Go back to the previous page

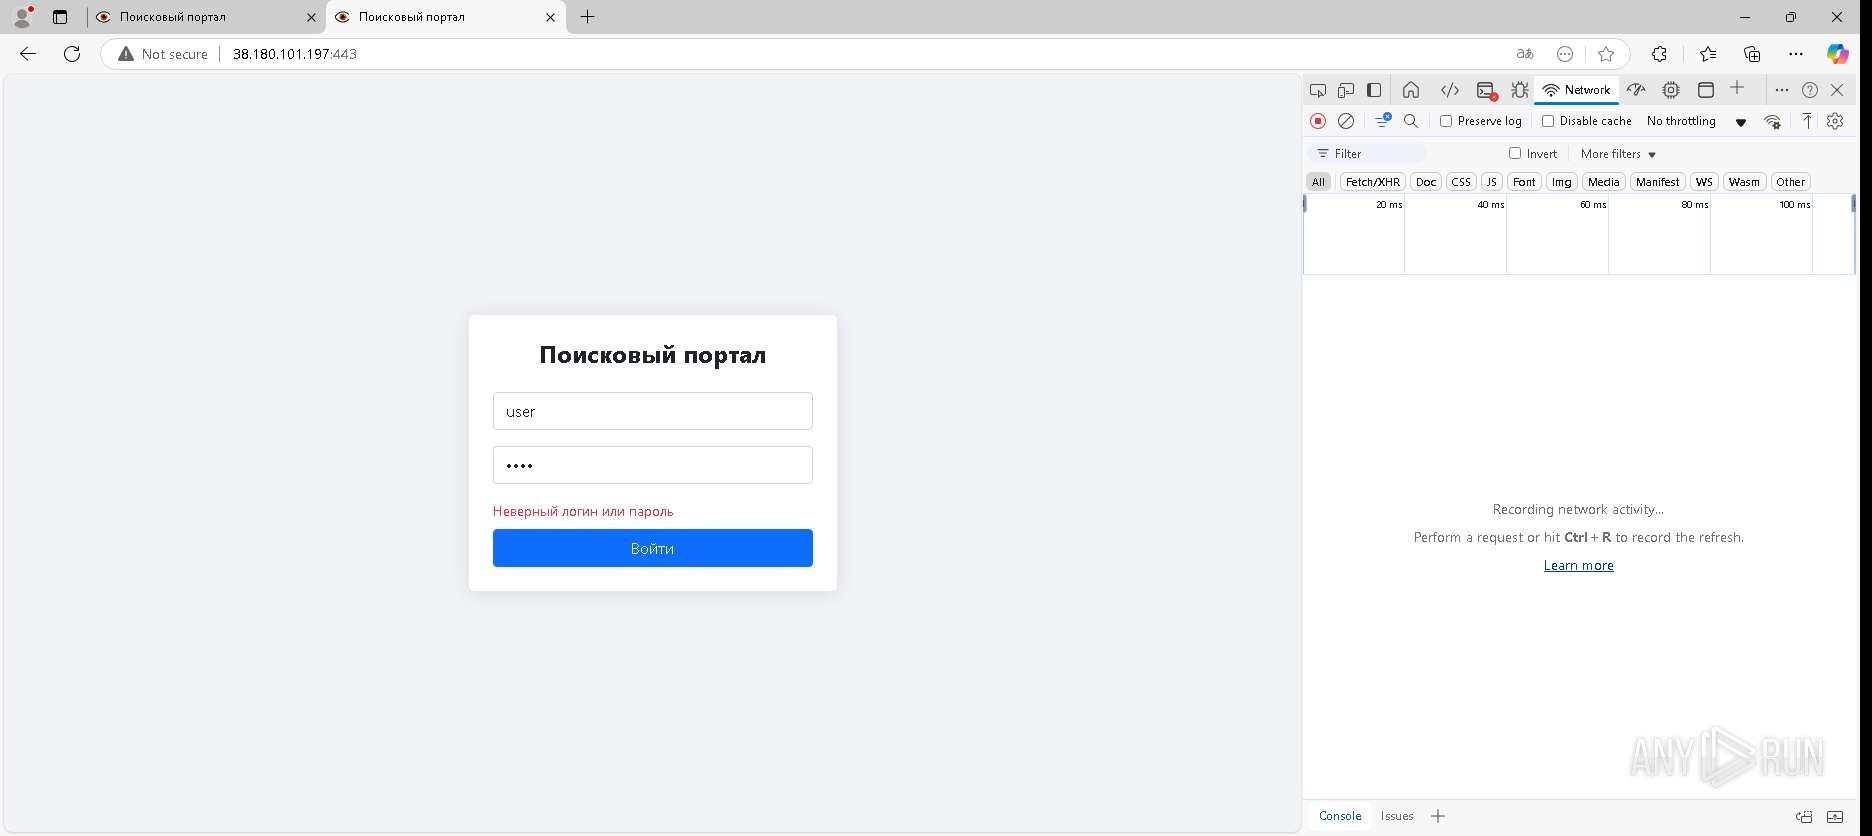(x=28, y=54)
